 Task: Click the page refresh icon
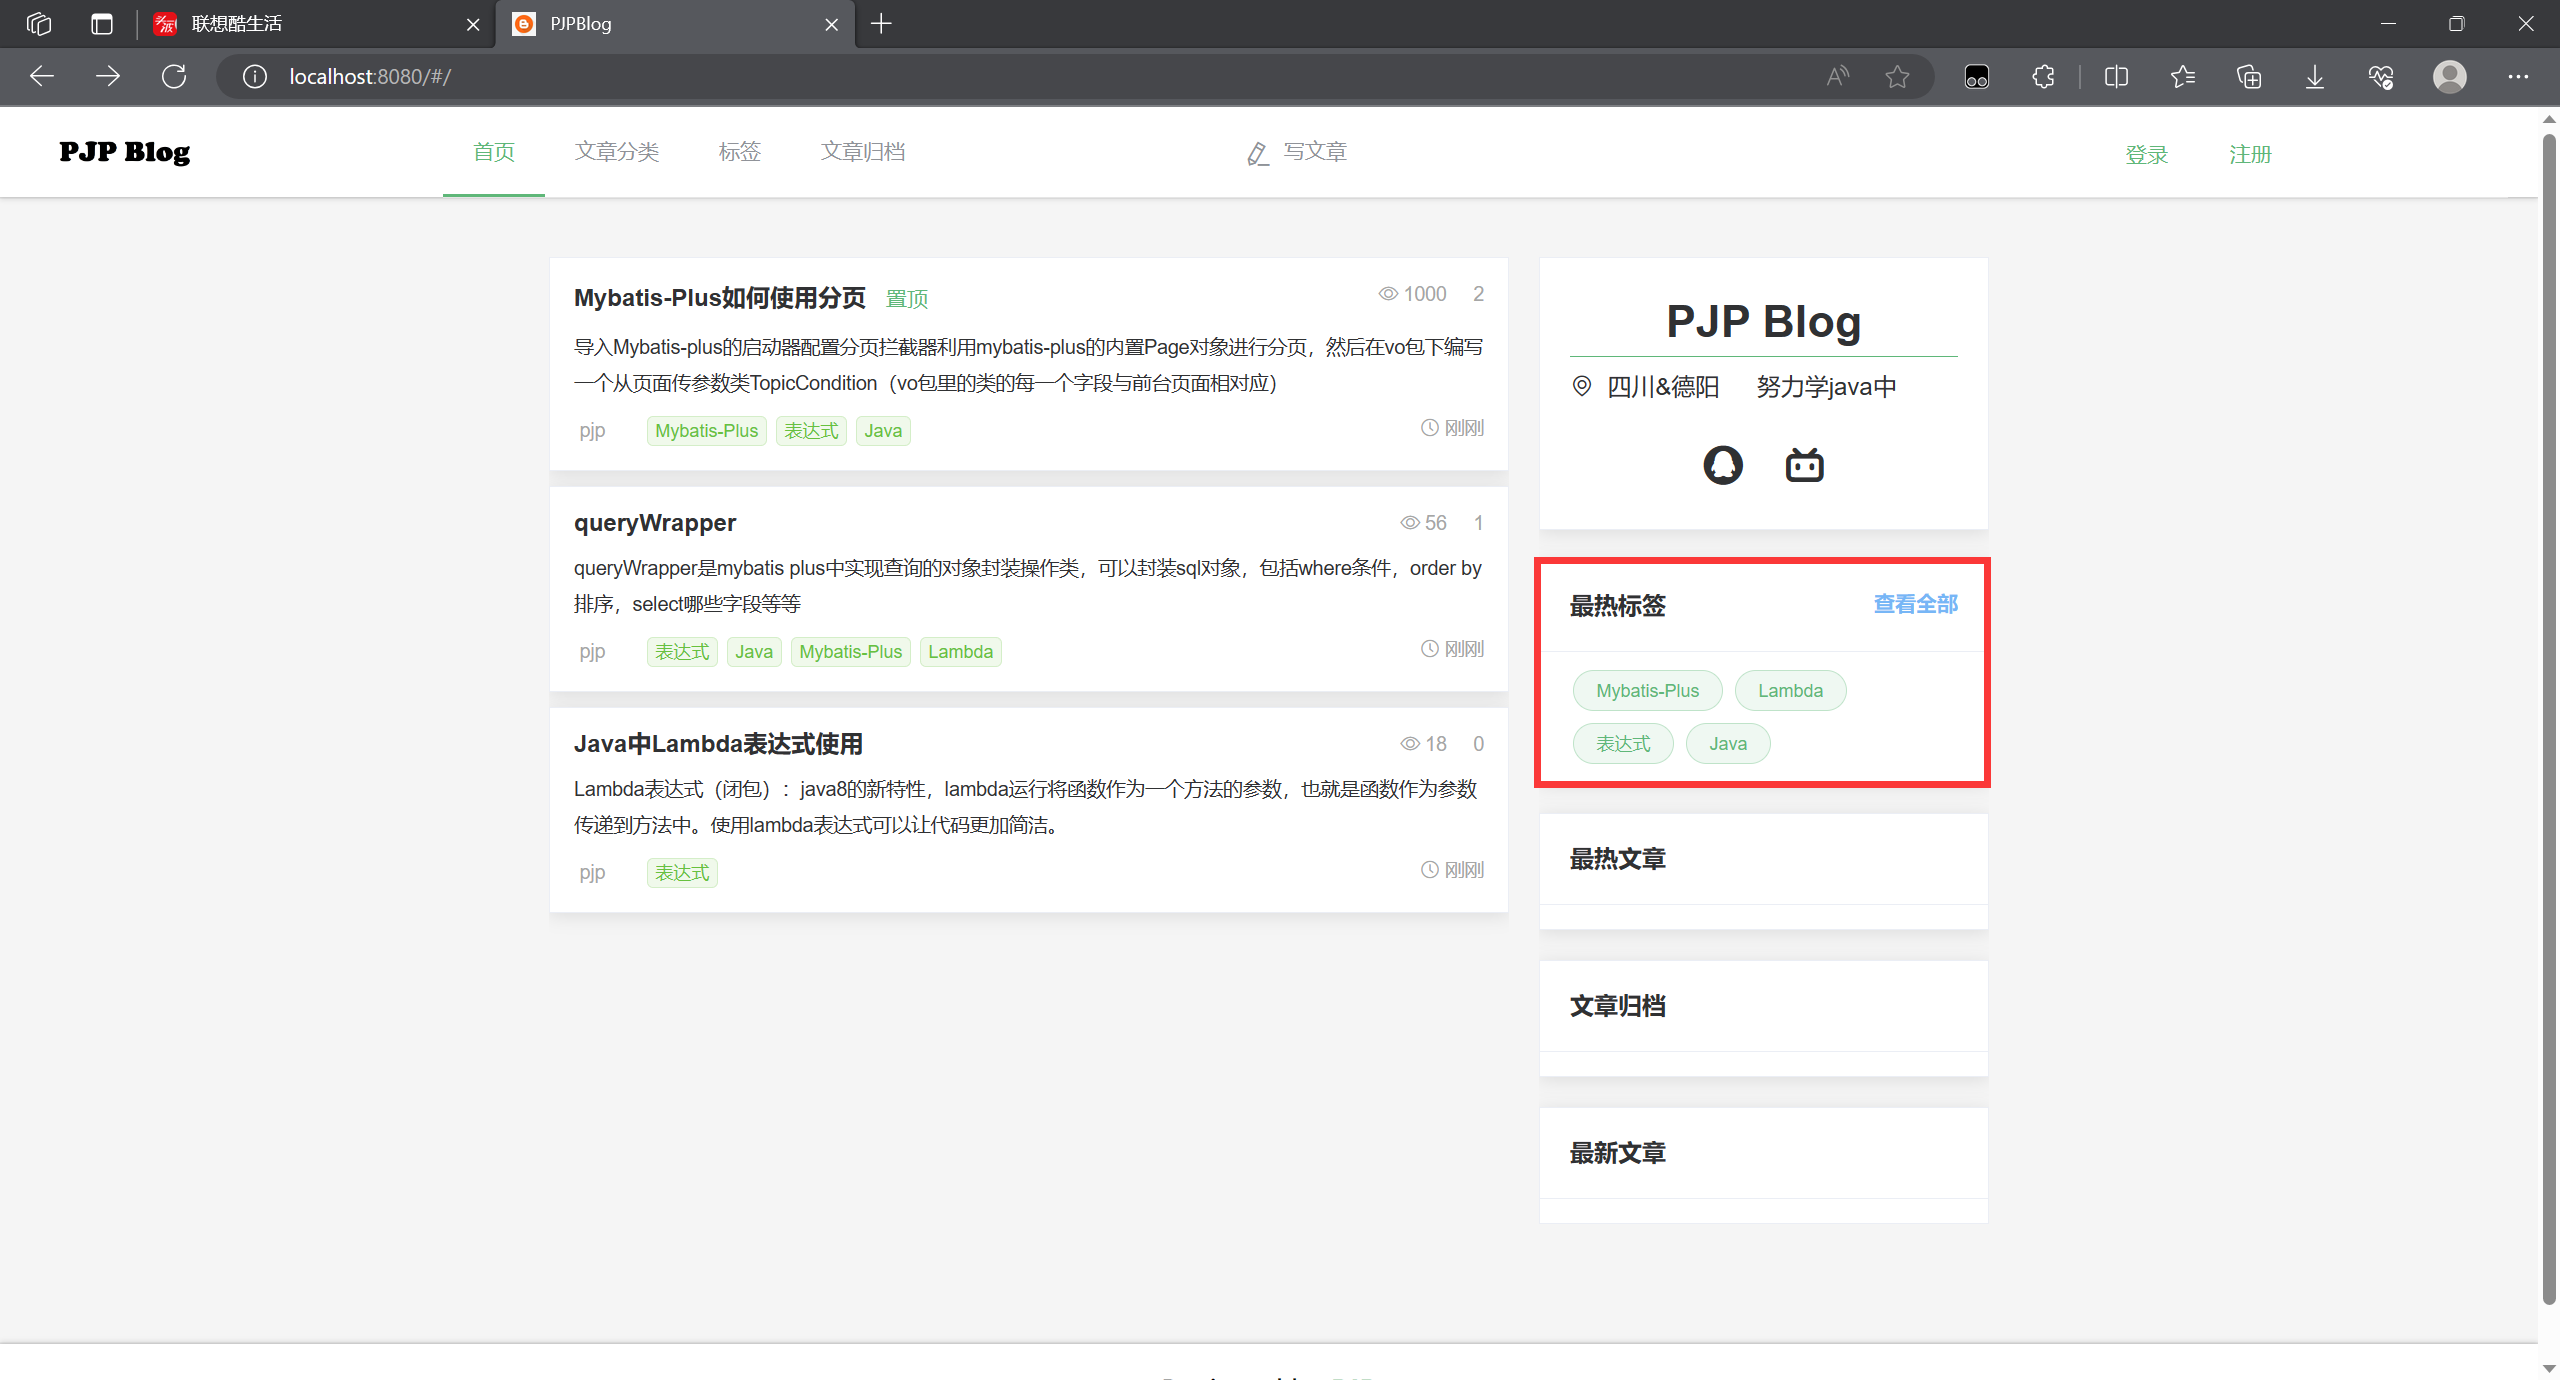[174, 76]
